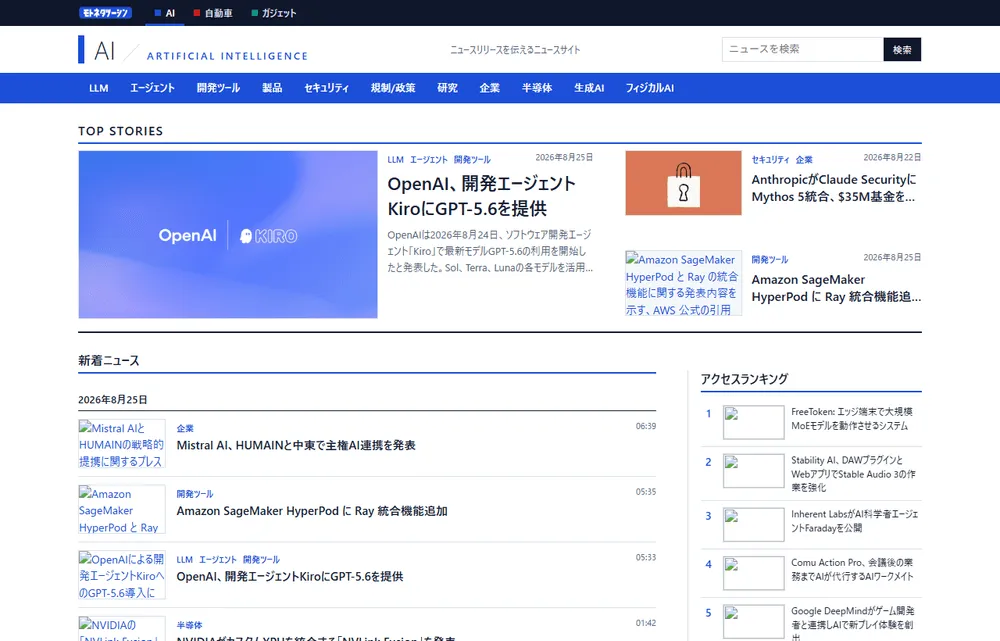Open Amazon SageMaker thumbnail in 新着ニュース list
This screenshot has width=1000, height=641.
pyautogui.click(x=122, y=510)
